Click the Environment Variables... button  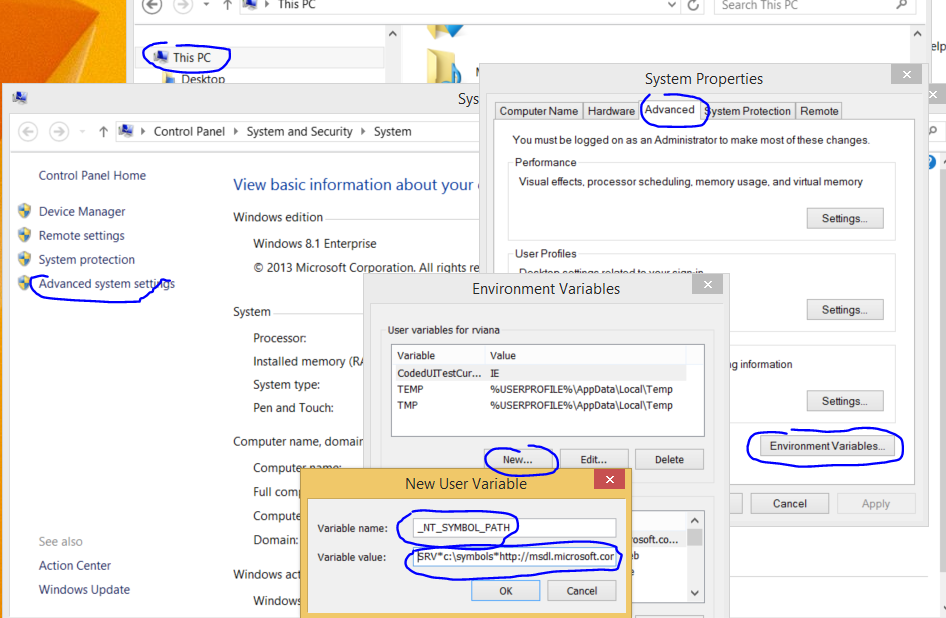(826, 446)
